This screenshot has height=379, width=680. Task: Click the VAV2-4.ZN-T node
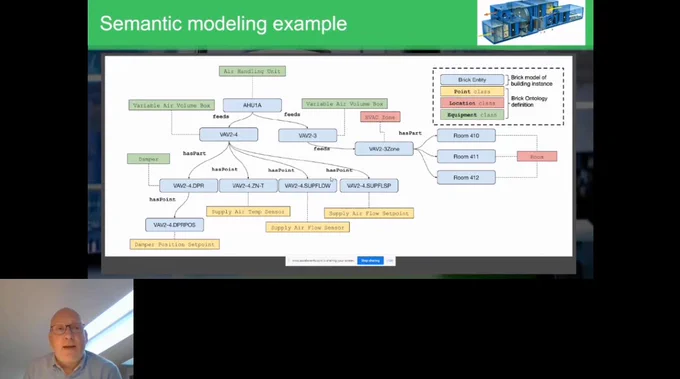pos(248,186)
